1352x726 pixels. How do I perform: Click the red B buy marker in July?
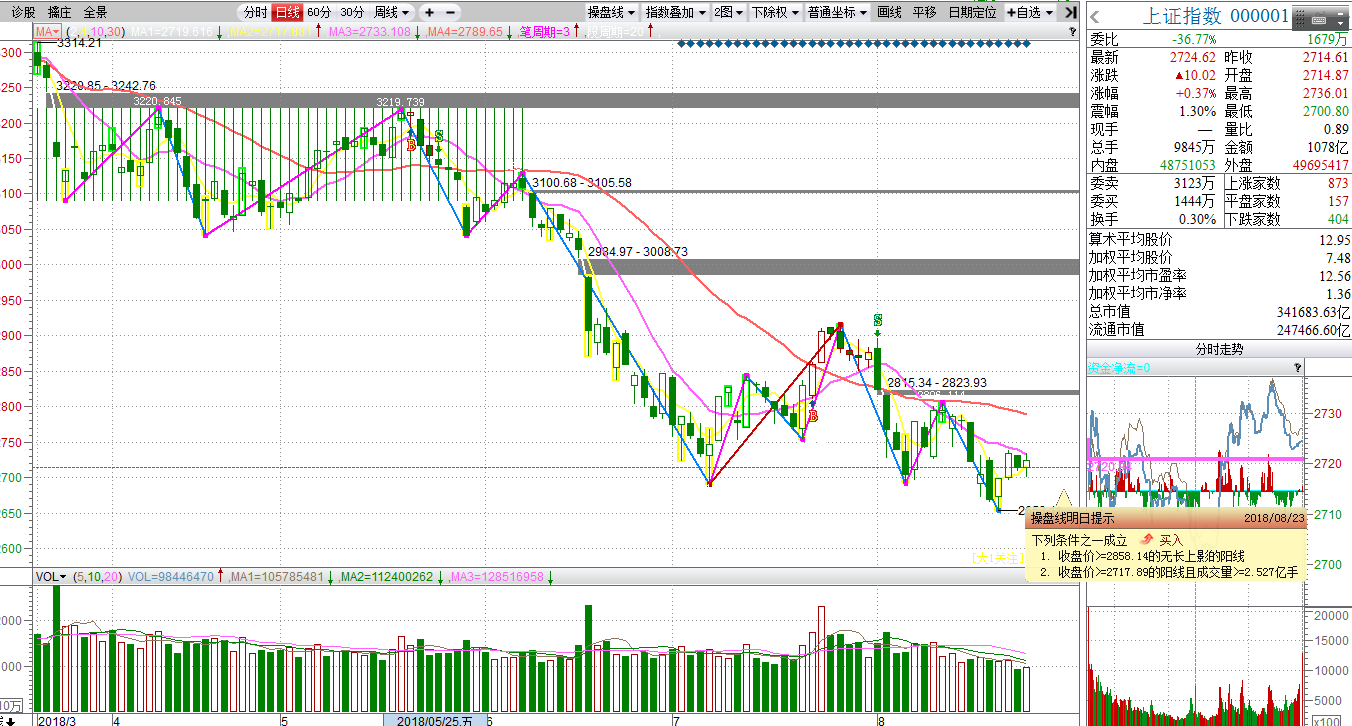[813, 415]
